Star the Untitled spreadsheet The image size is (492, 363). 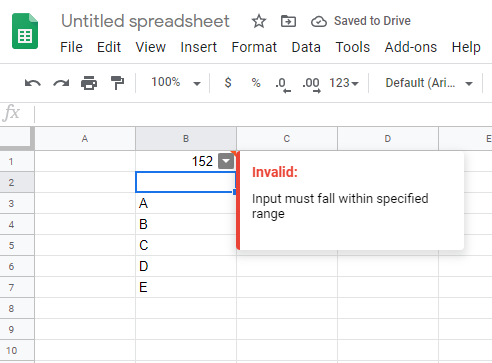259,21
